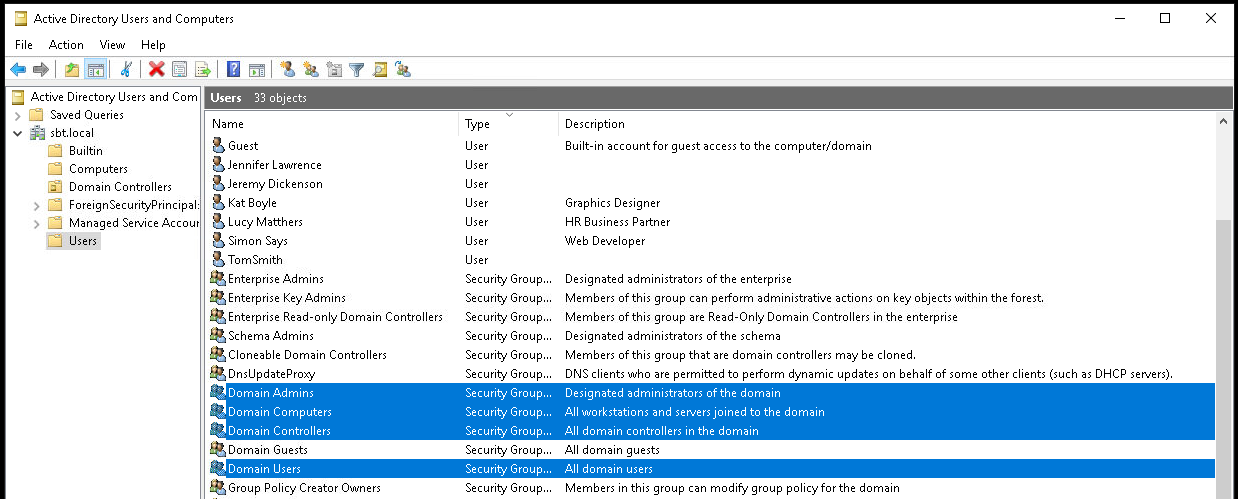Select Group Policy Creator Owners group
This screenshot has height=499, width=1238.
(x=711, y=488)
